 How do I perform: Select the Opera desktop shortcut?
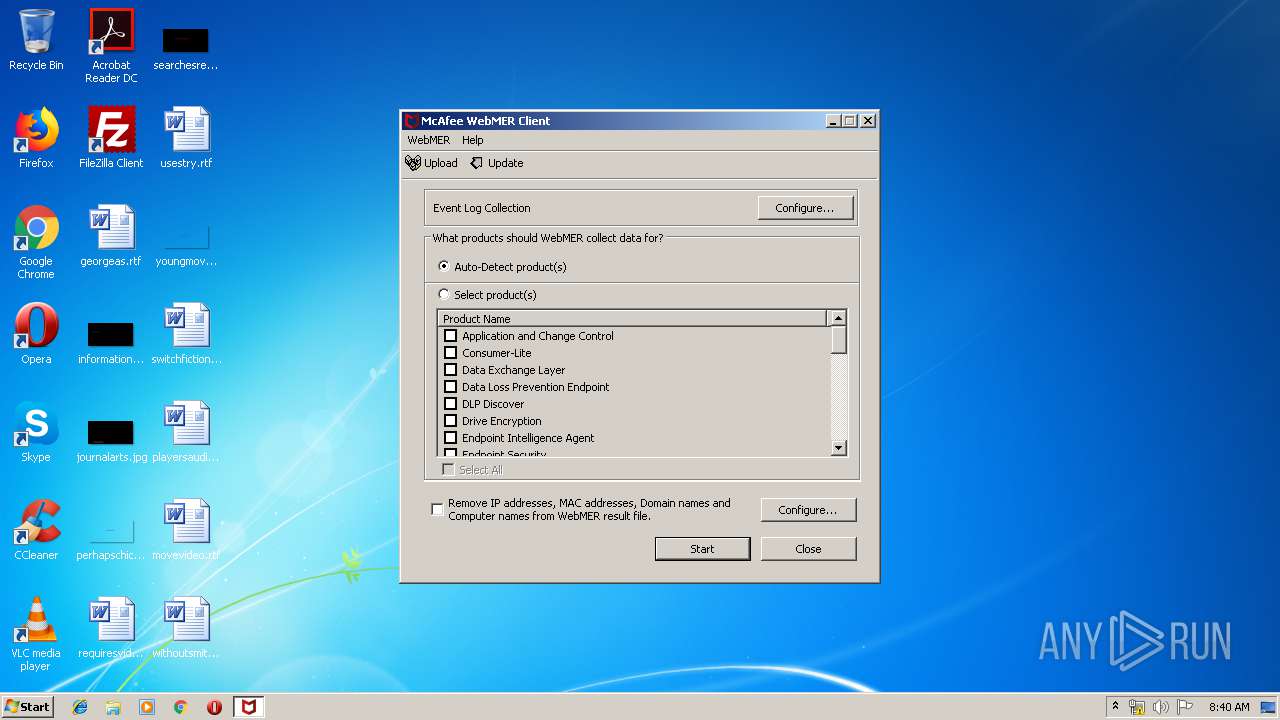[36, 334]
